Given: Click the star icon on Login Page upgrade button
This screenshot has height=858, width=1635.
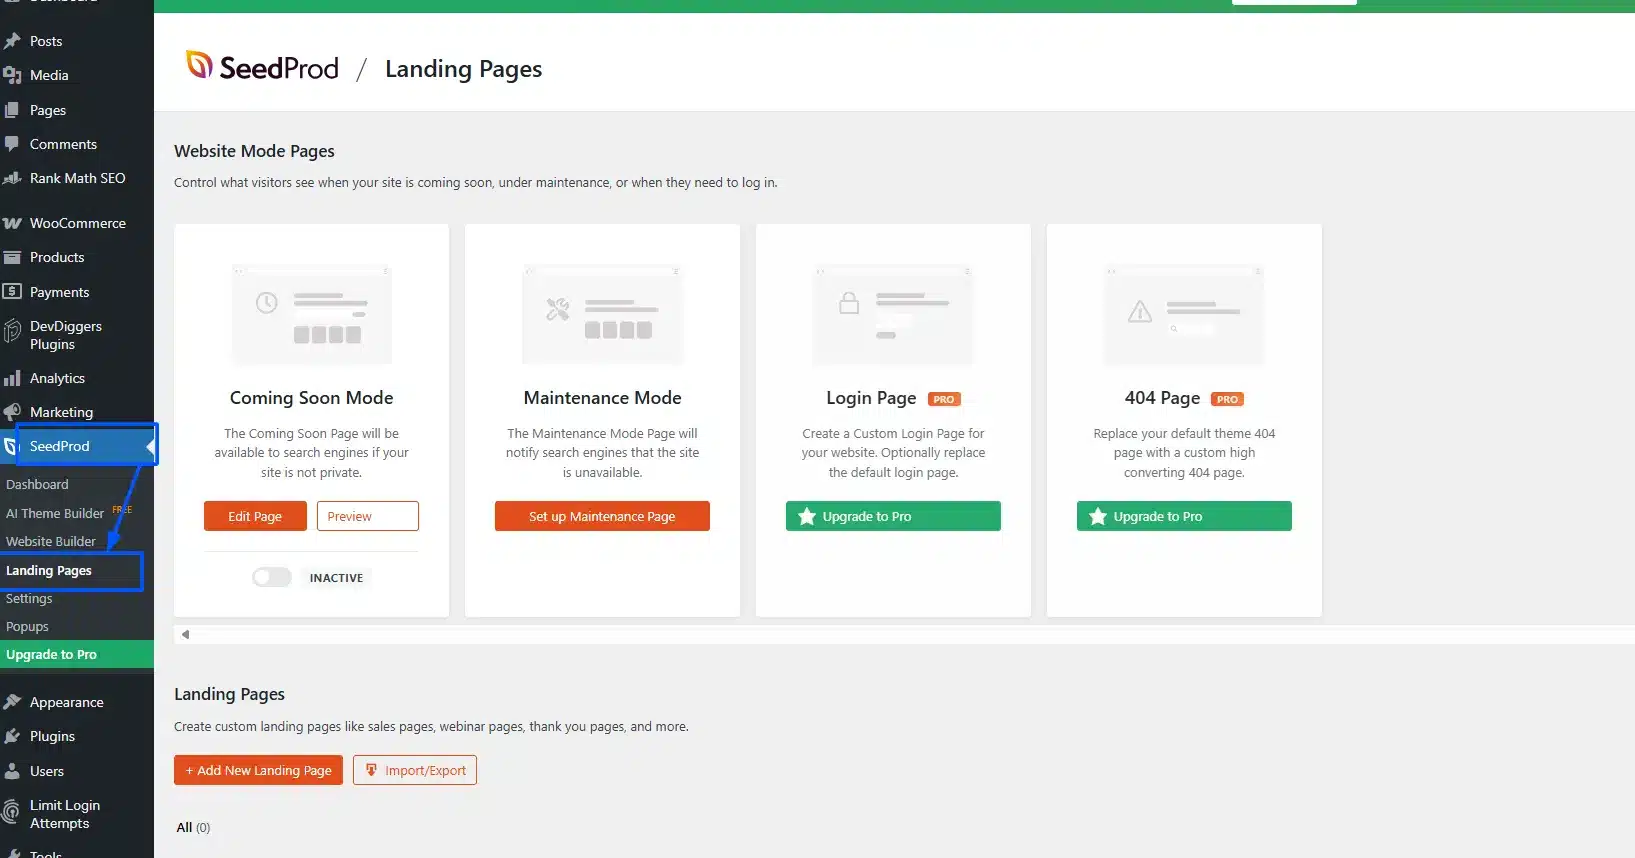Looking at the screenshot, I should (x=807, y=516).
